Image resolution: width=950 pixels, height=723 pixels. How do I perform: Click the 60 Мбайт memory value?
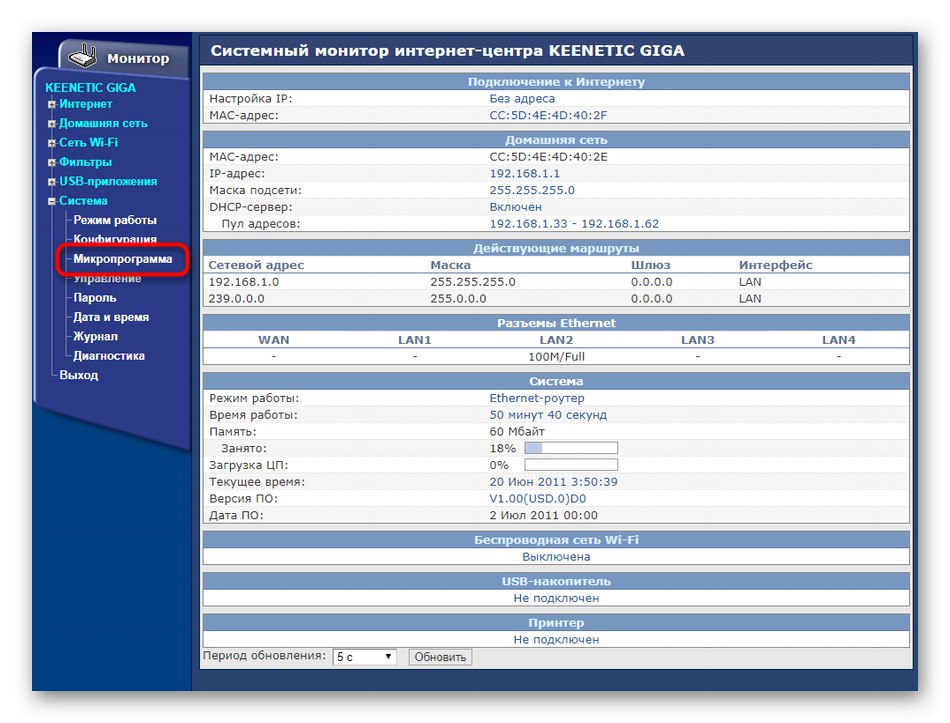pos(517,431)
